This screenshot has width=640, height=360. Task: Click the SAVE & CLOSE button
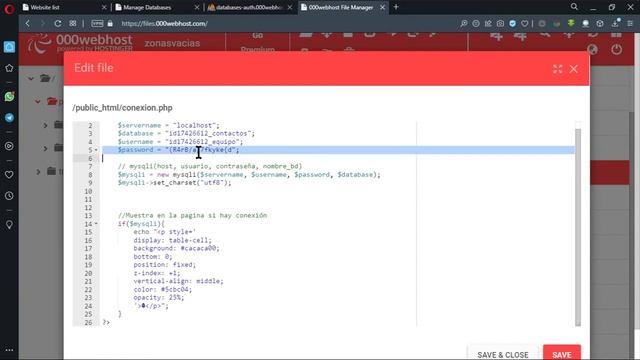pyautogui.click(x=503, y=353)
